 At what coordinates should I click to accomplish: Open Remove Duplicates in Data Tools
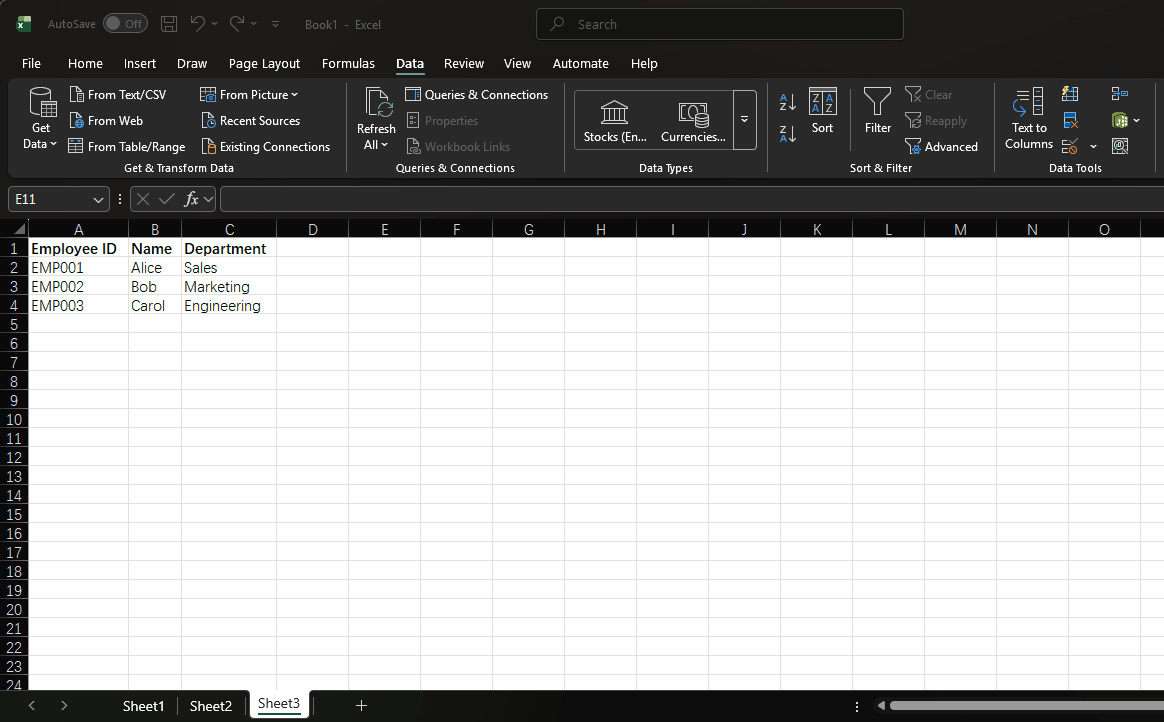1070,120
